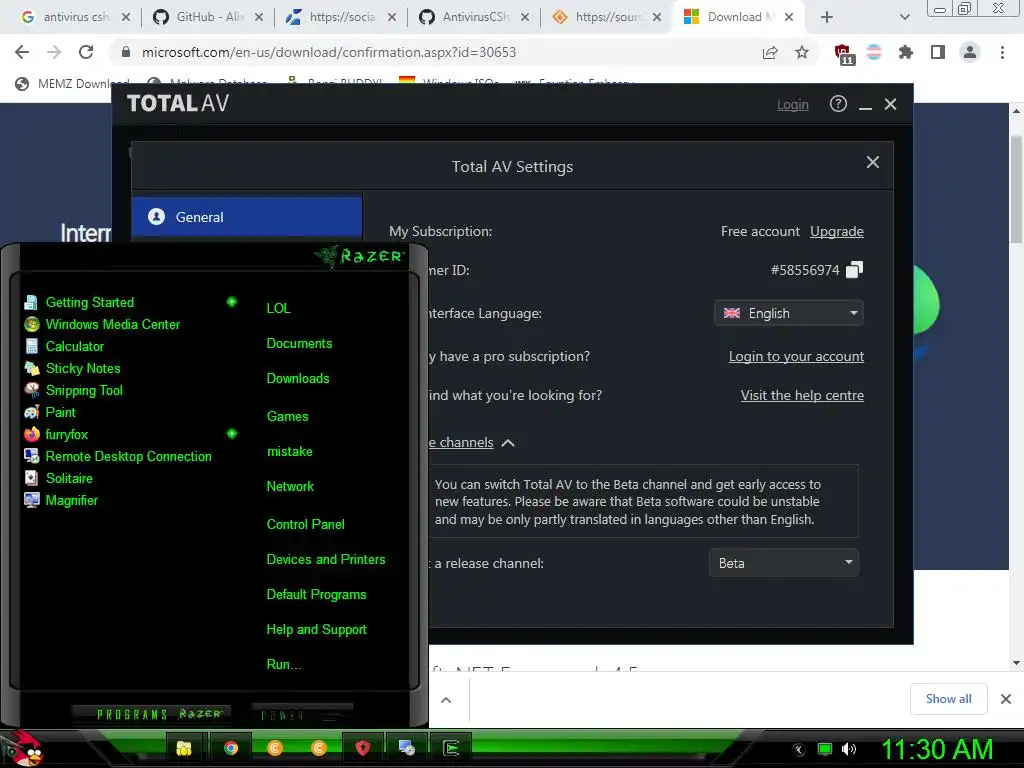Open the mistake folder link
The width and height of the screenshot is (1024, 768).
click(x=289, y=452)
